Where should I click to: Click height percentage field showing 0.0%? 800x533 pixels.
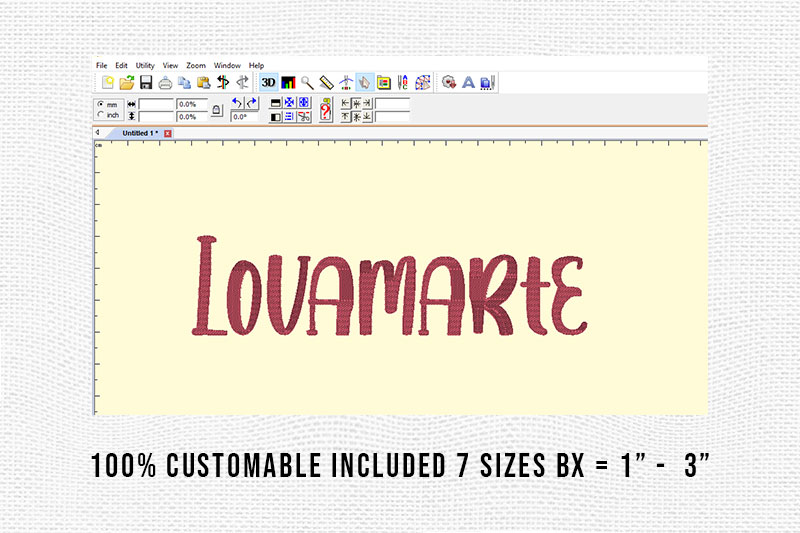tap(192, 117)
